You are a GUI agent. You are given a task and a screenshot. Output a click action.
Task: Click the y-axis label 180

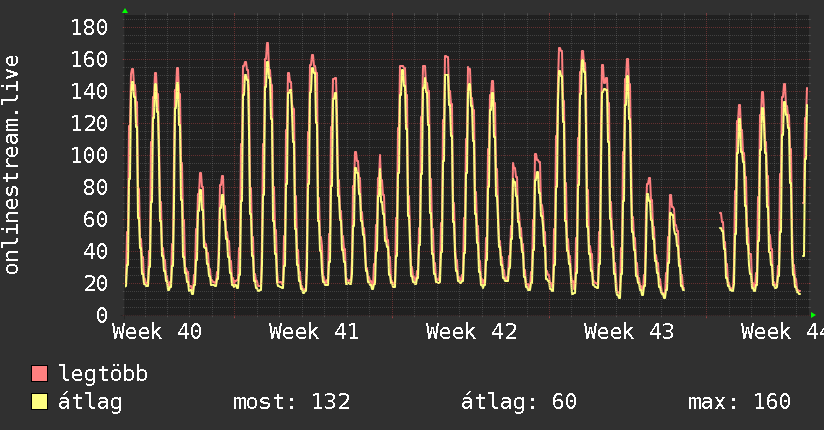89,27
